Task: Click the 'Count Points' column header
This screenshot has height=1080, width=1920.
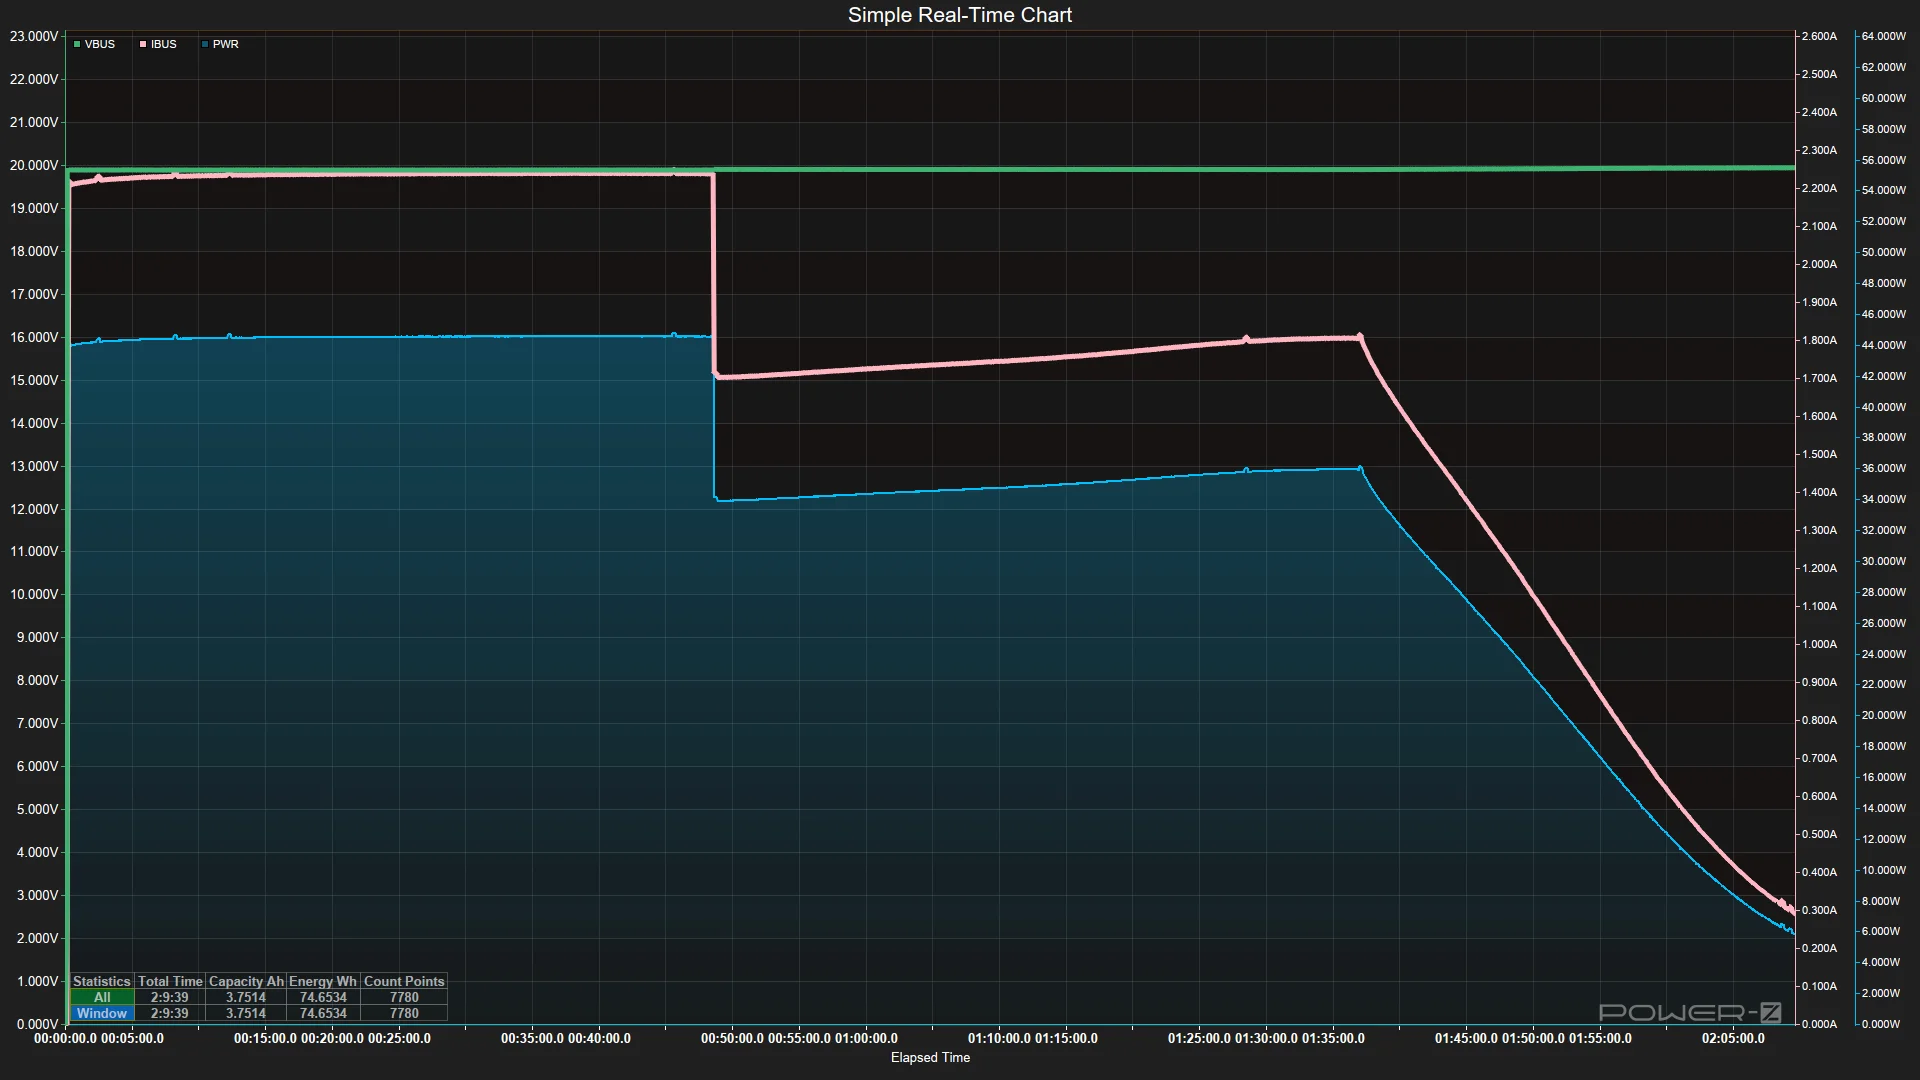Action: (x=404, y=981)
